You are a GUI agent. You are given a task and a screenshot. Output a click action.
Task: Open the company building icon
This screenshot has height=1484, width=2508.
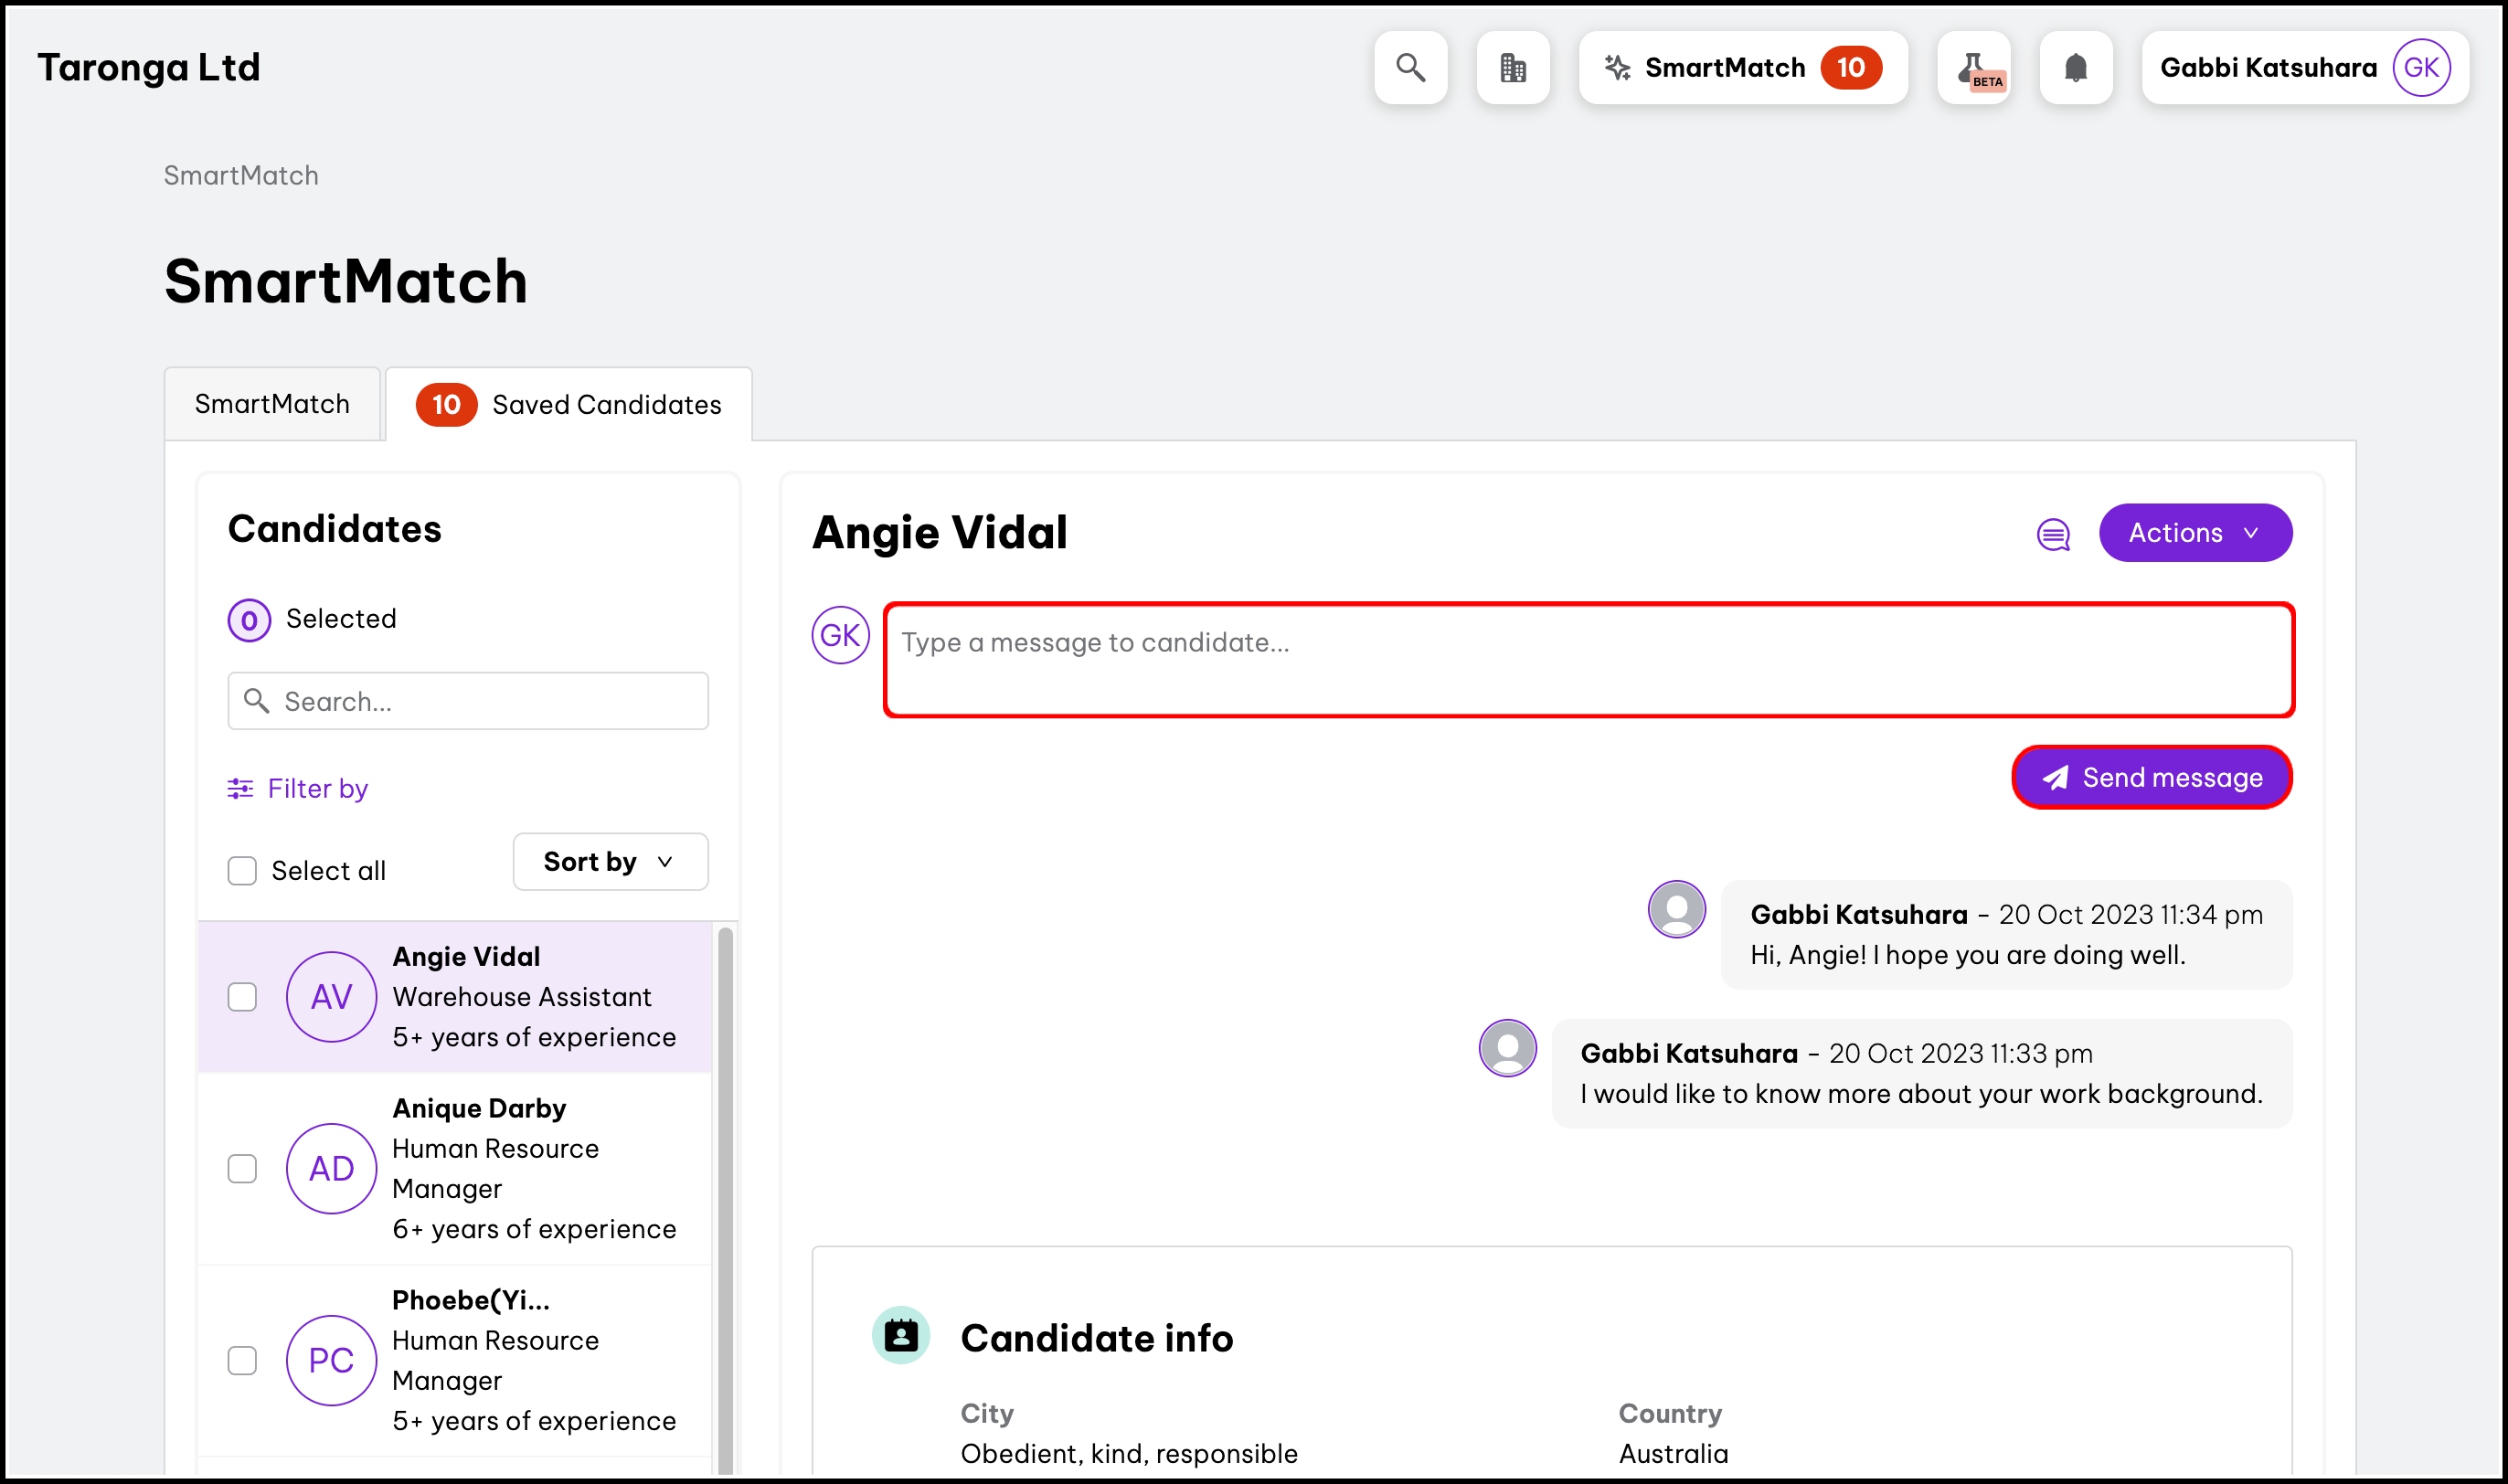click(1512, 67)
